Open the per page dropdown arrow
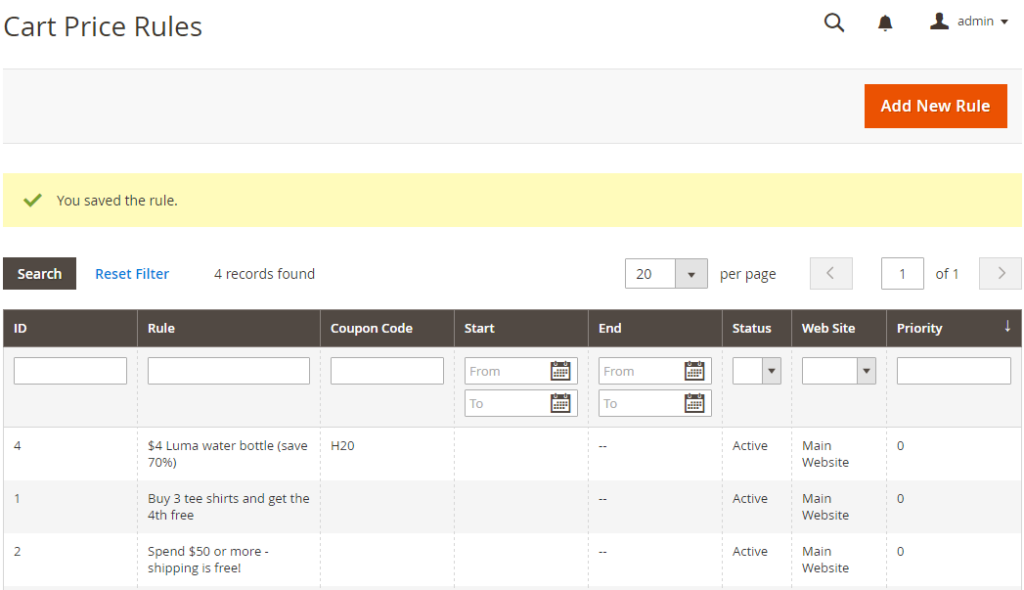Screen dimensions: 1024x590 [691, 274]
